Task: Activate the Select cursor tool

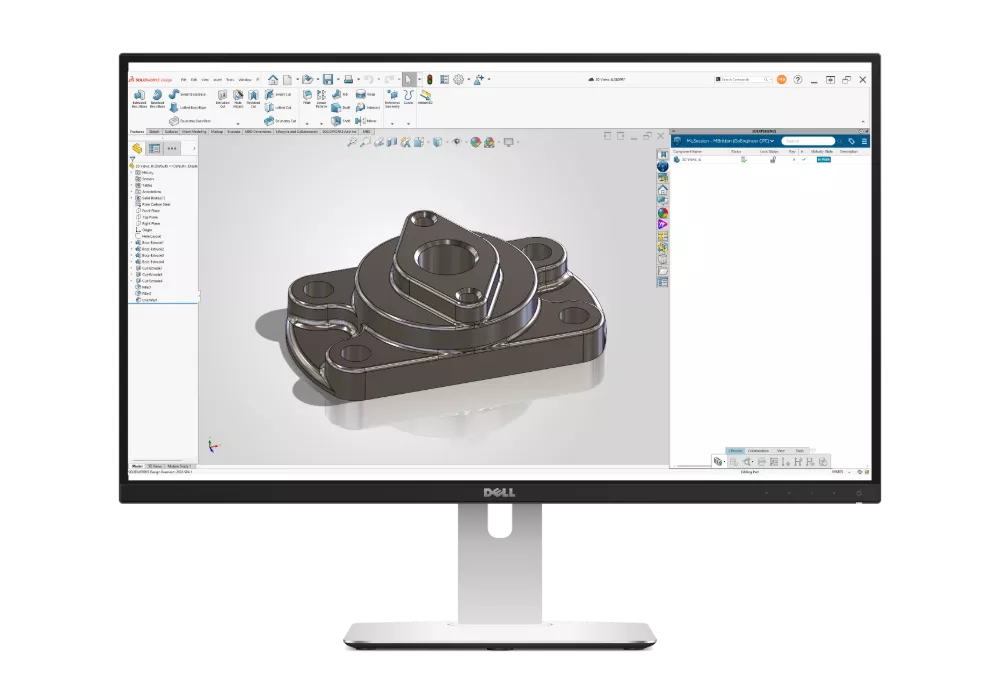Action: pos(409,80)
